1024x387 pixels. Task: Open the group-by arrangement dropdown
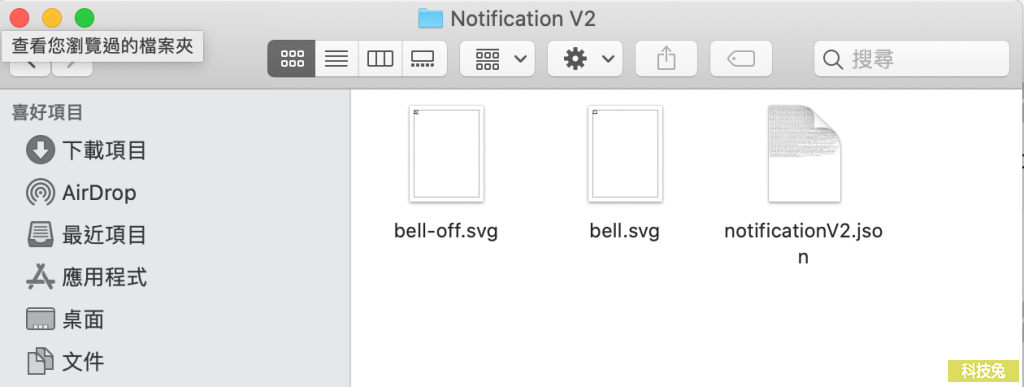pyautogui.click(x=498, y=59)
